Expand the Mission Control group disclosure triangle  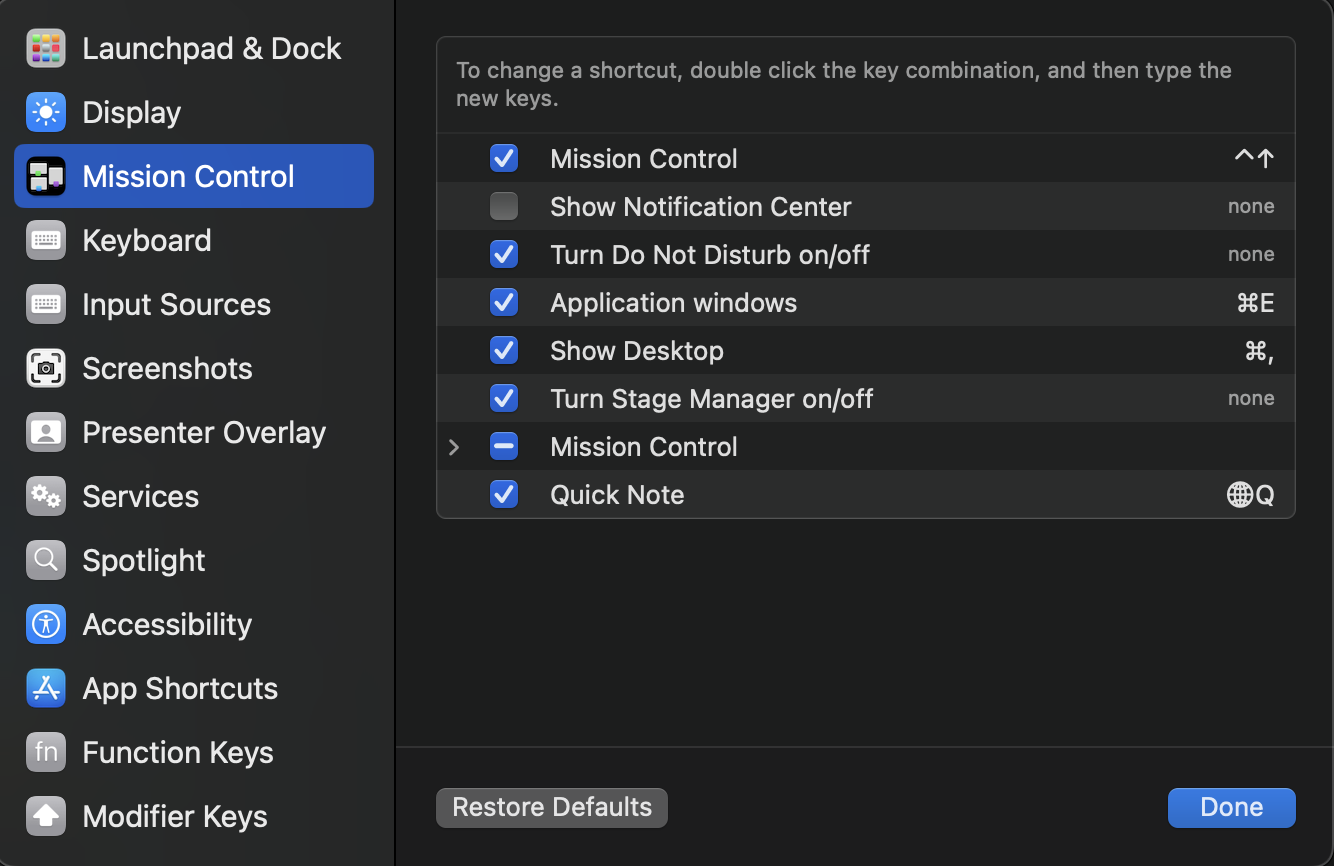455,446
